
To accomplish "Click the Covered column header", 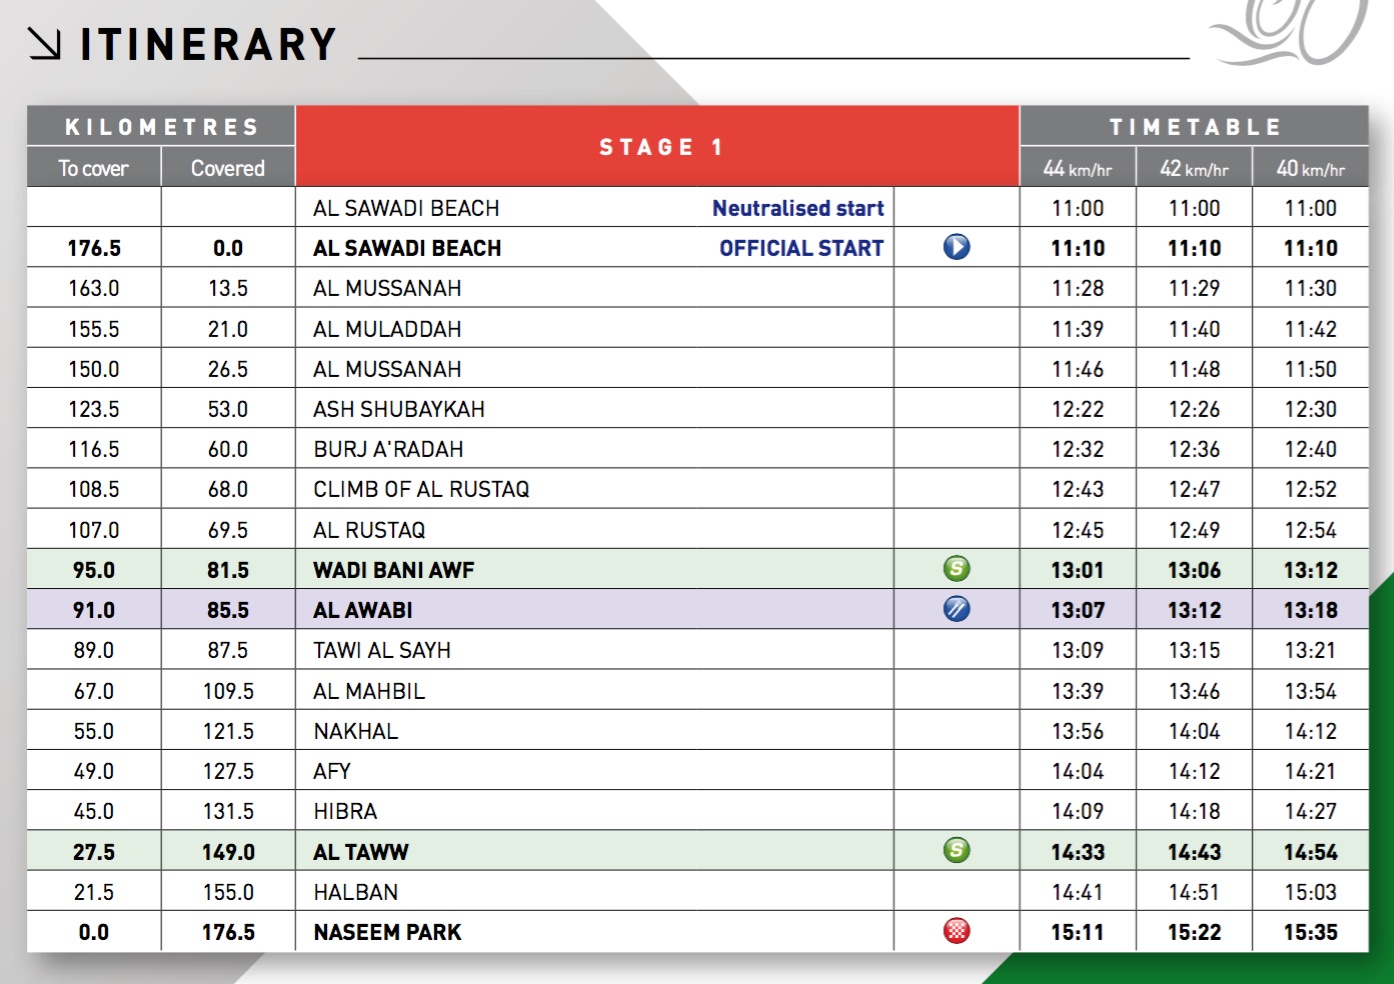I will coord(228,169).
